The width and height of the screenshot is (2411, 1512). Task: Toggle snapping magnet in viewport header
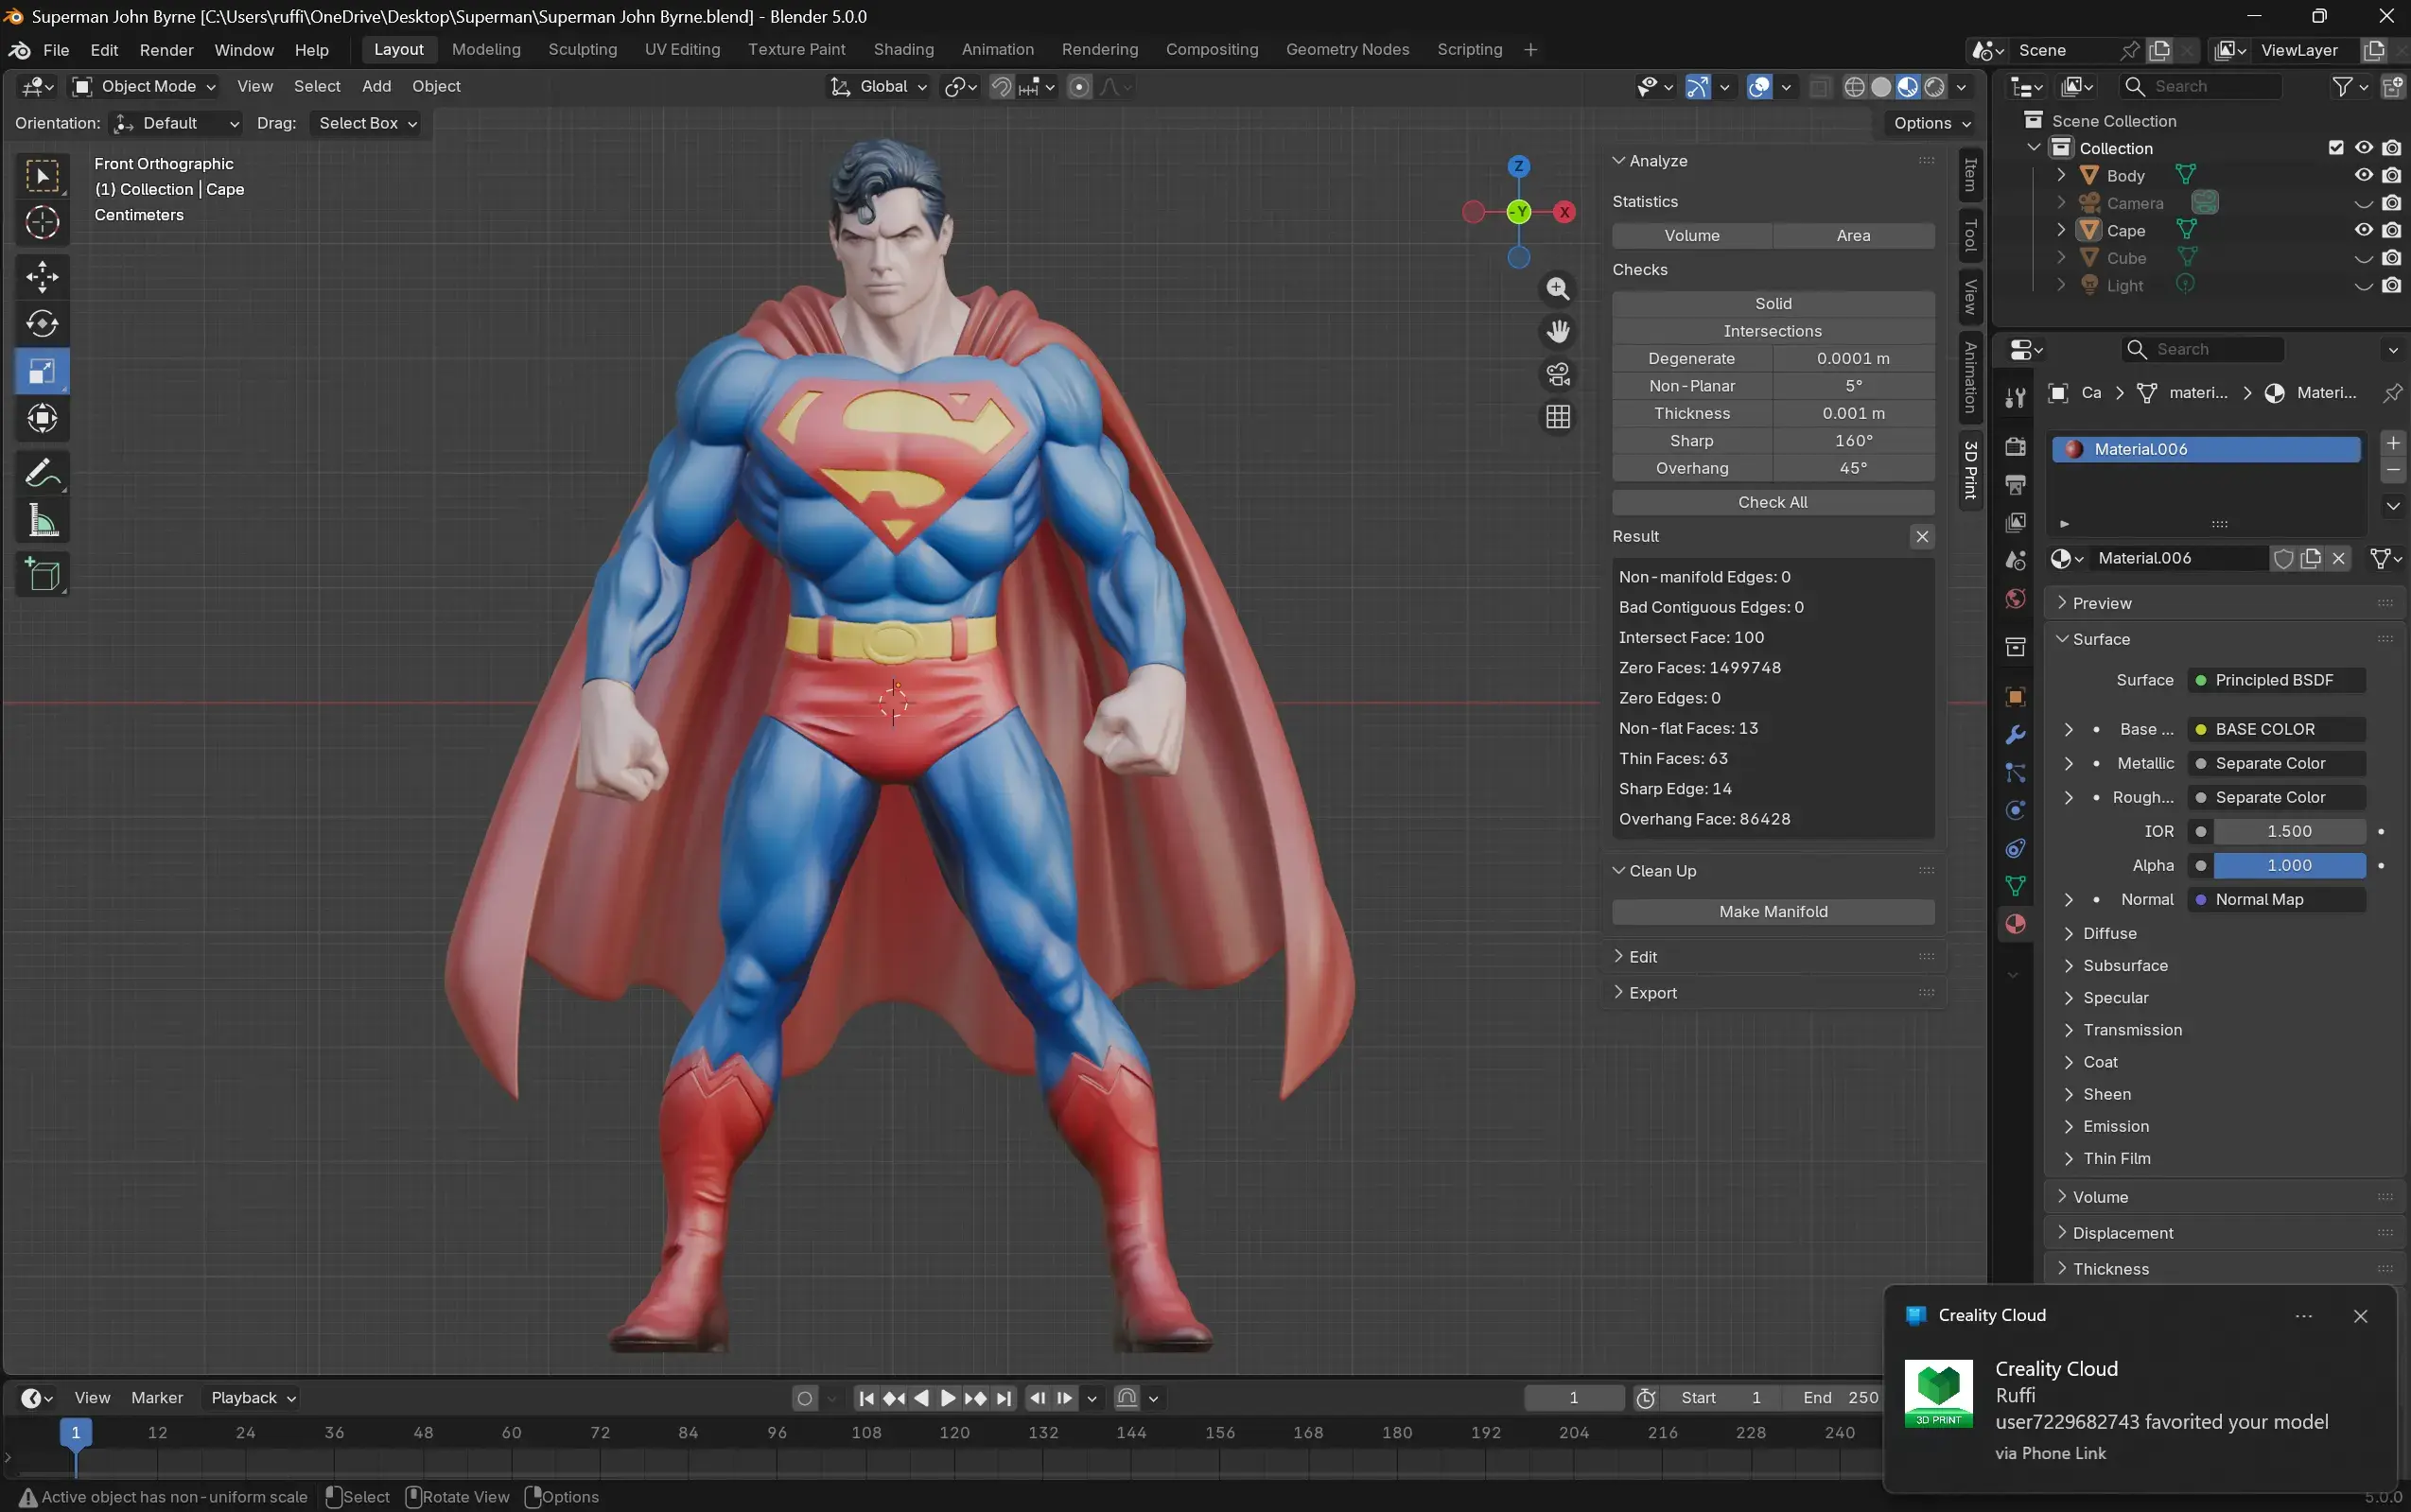point(1001,87)
